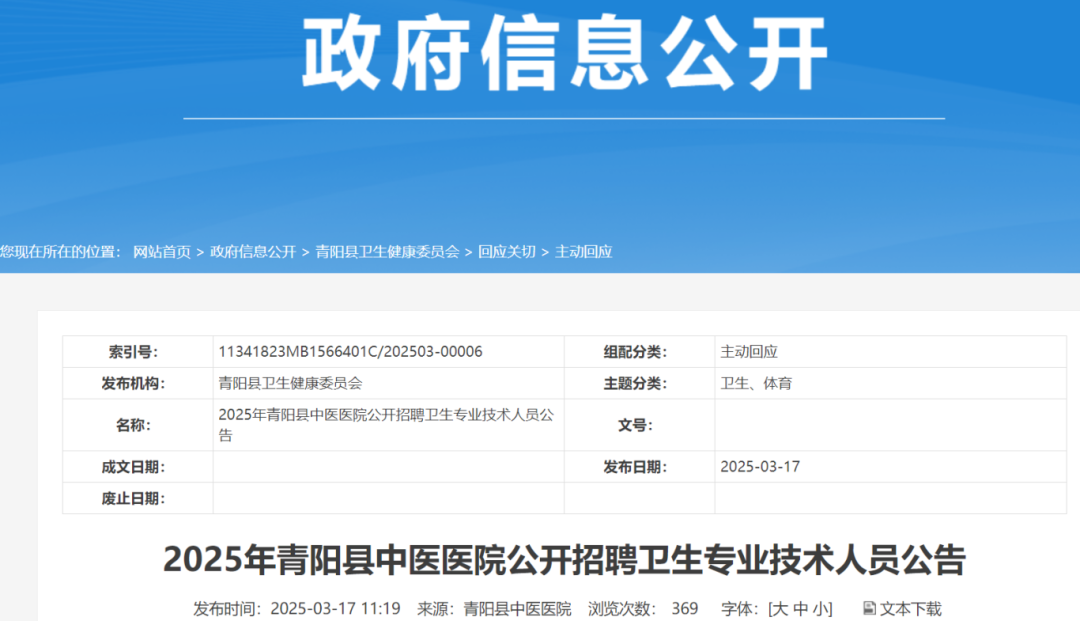Click the document icon beside 文本下载
Viewport: 1080px width, 621px height.
[869, 608]
